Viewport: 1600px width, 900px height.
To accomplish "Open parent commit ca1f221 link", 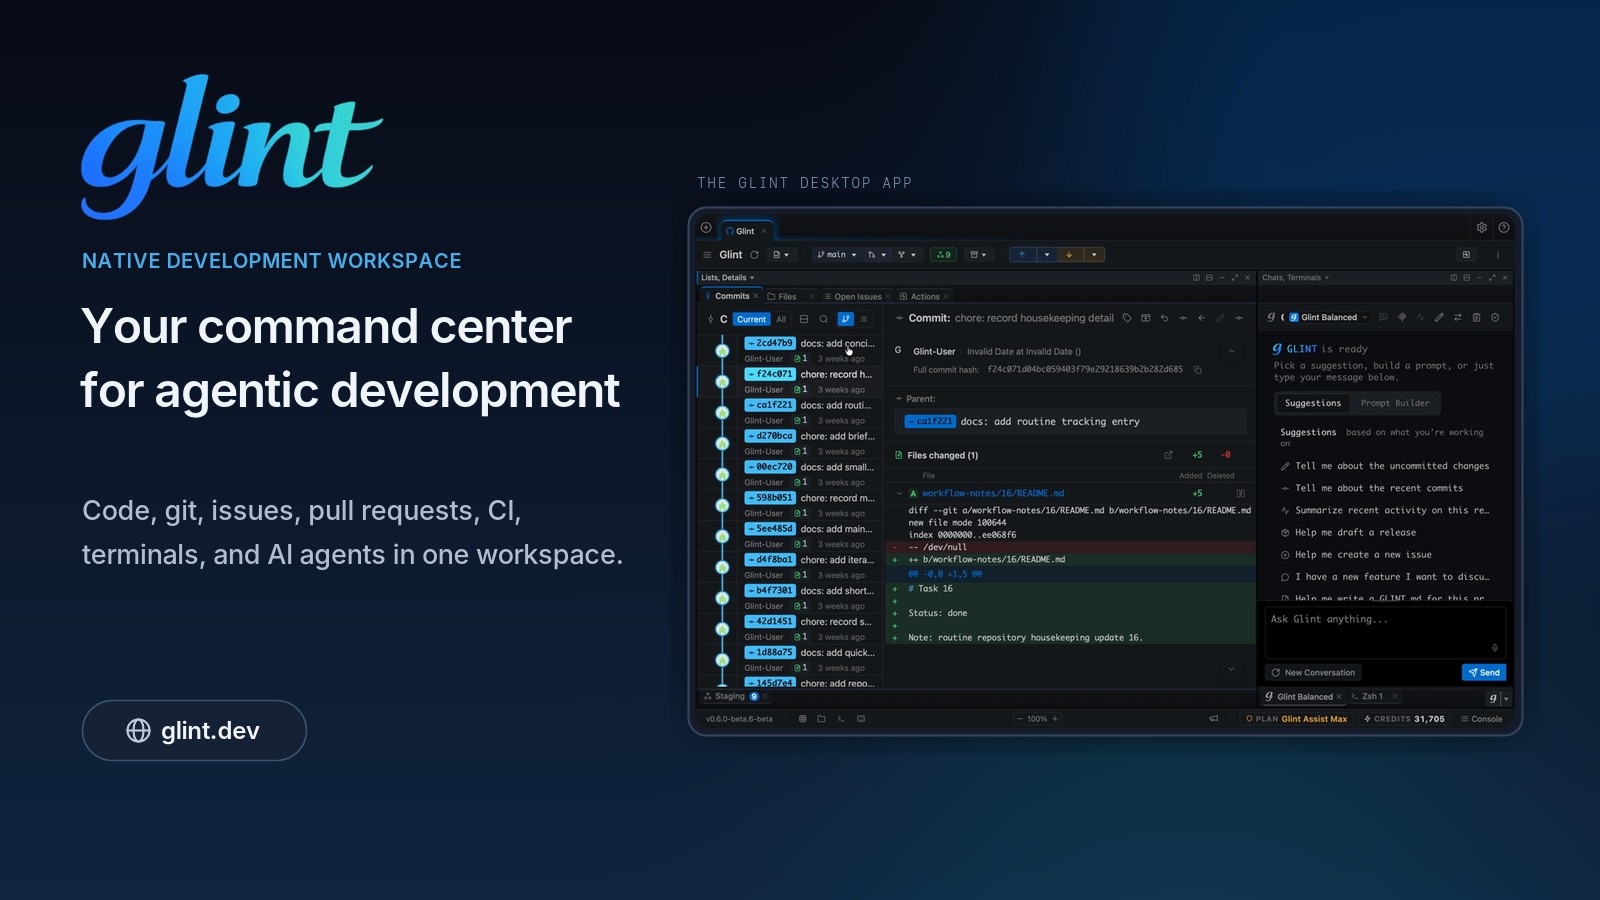I will [930, 422].
